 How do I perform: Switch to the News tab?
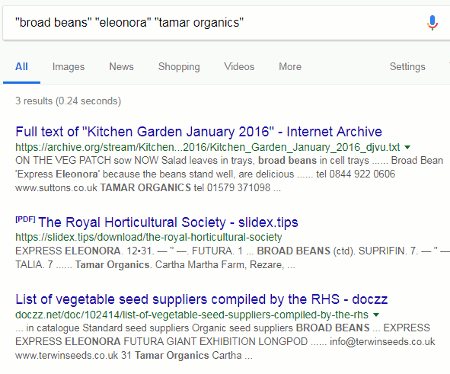pyautogui.click(x=121, y=67)
